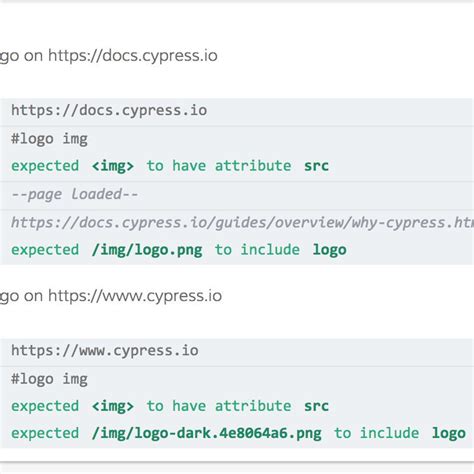Image resolution: width=474 pixels, height=474 pixels.
Task: Click the logo-dark.4e8064a6.png file path
Action: pyautogui.click(x=206, y=434)
